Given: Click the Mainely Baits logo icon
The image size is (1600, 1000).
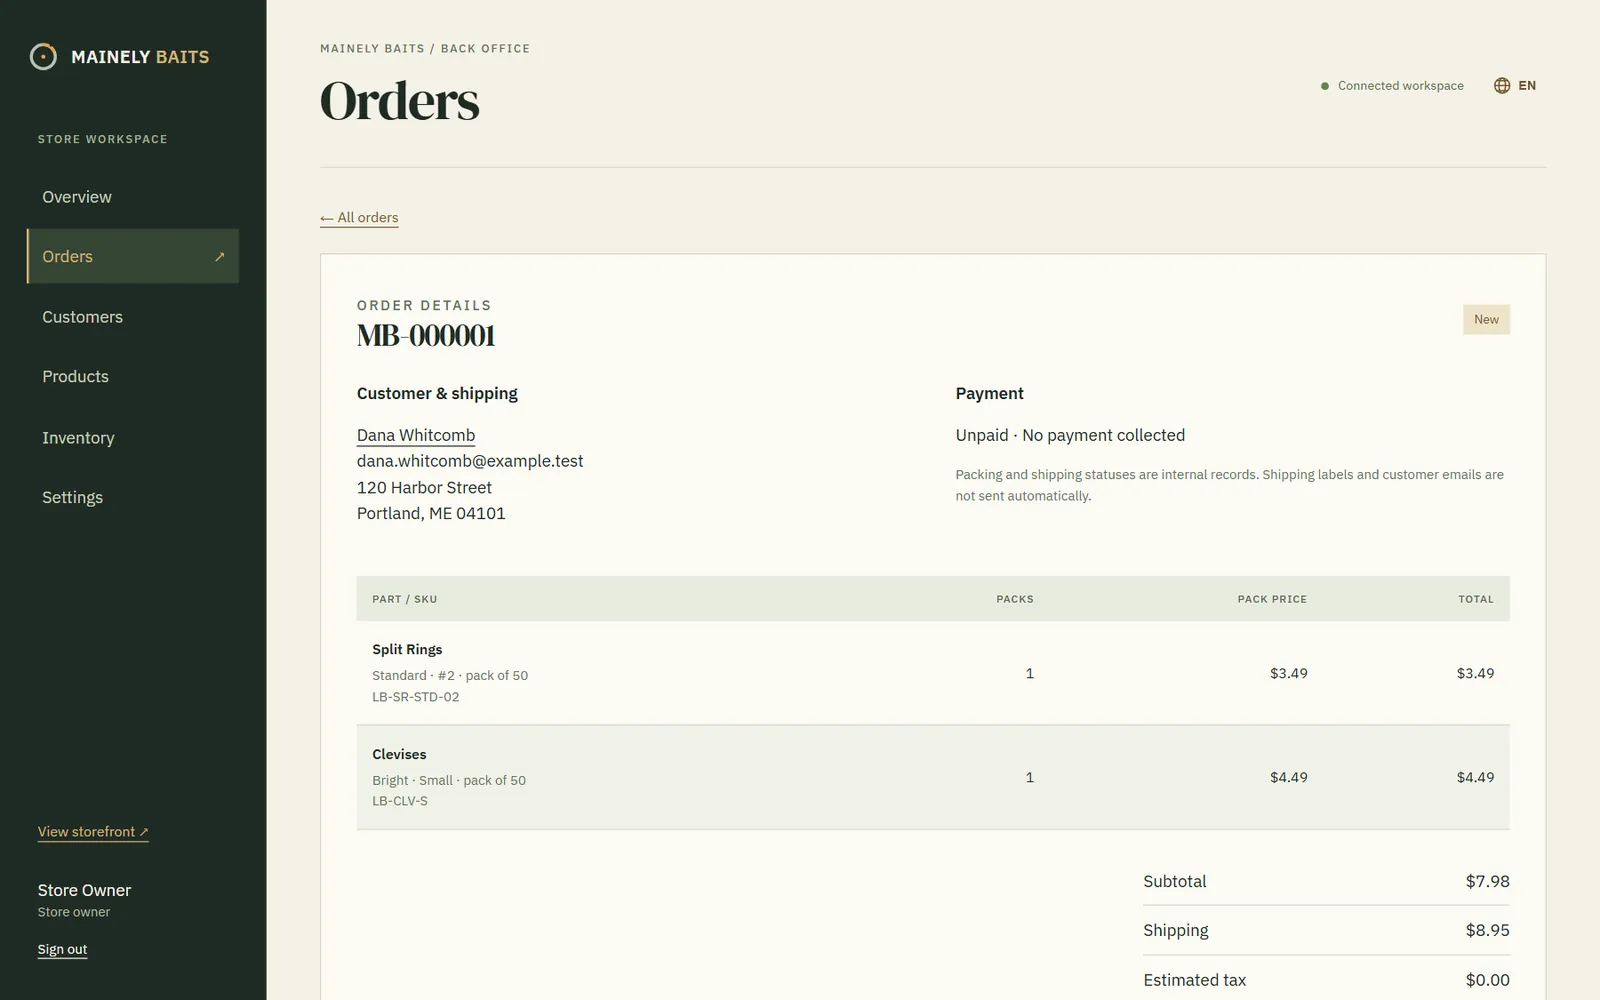Looking at the screenshot, I should (43, 57).
